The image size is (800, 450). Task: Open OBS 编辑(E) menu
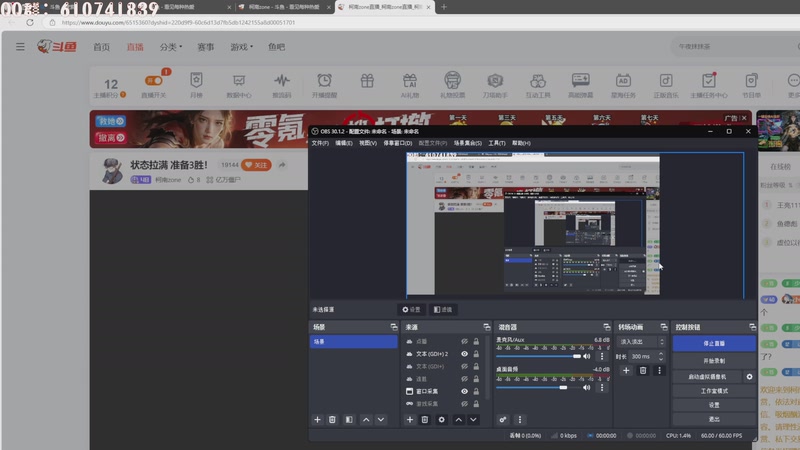pos(344,143)
